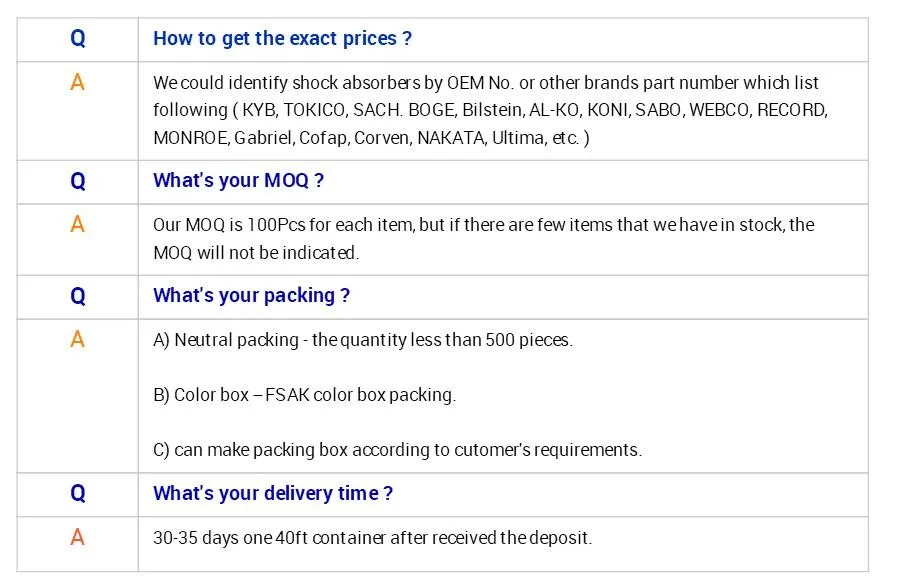Click the "B) Color box – FSAK" option line
This screenshot has height=583, width=911.
click(x=304, y=395)
